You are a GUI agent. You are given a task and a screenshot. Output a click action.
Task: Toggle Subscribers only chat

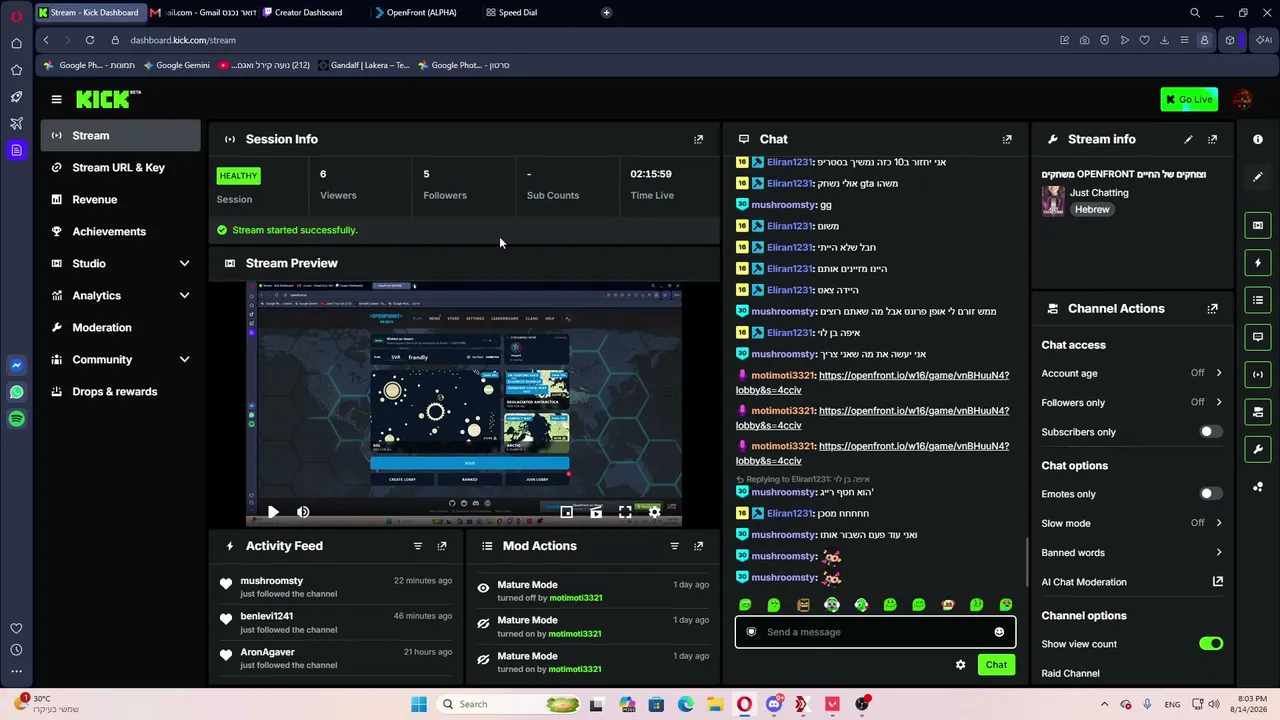(x=1210, y=432)
